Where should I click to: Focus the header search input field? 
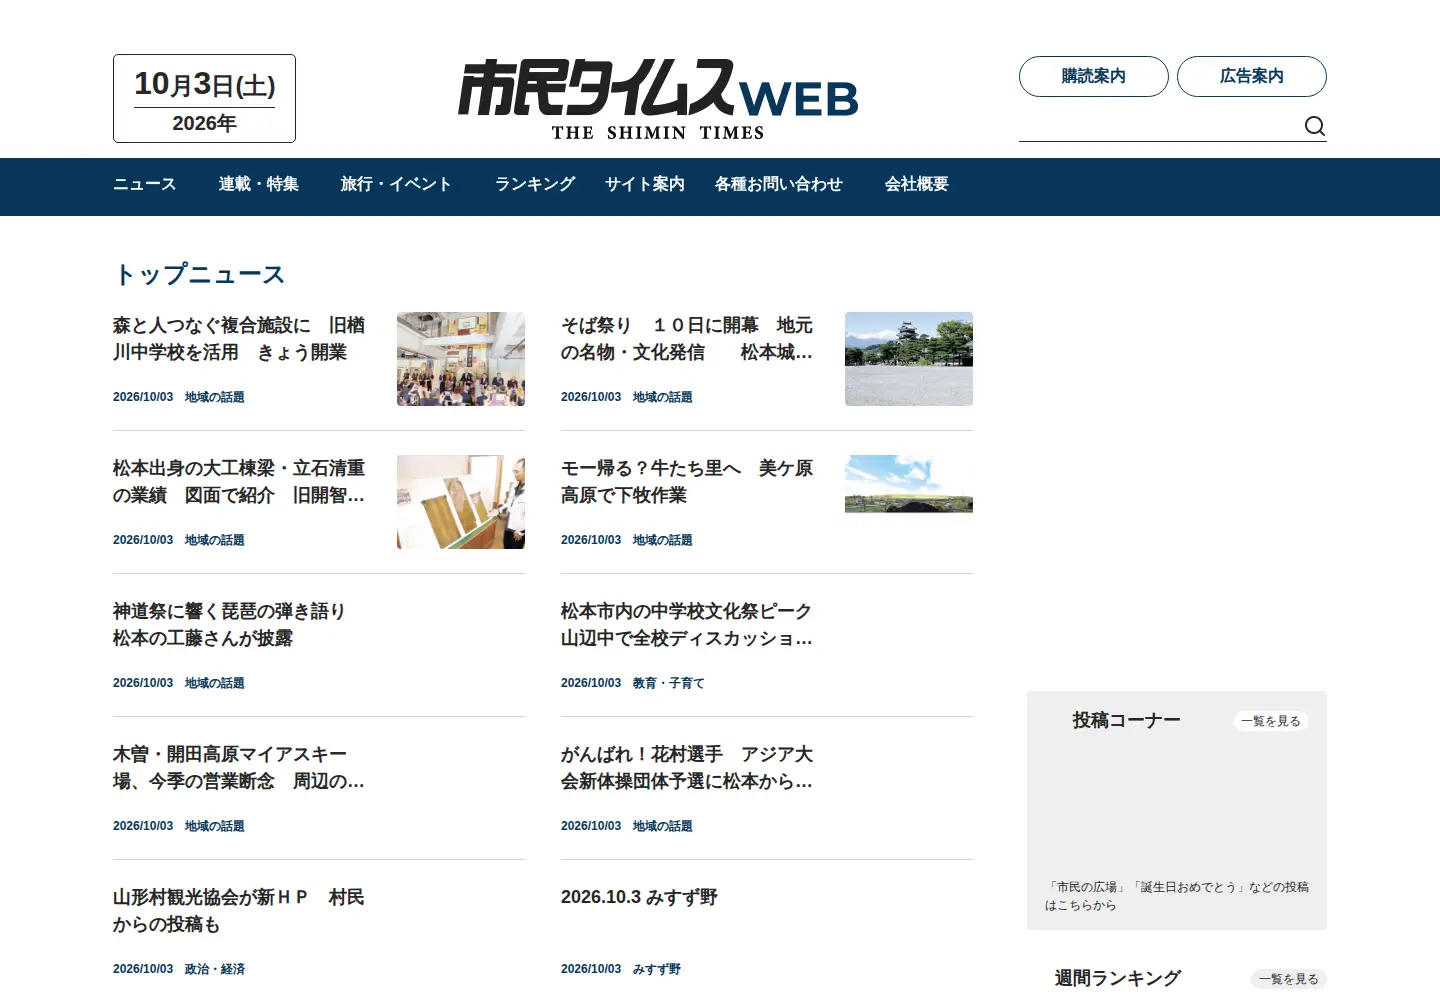click(1160, 126)
